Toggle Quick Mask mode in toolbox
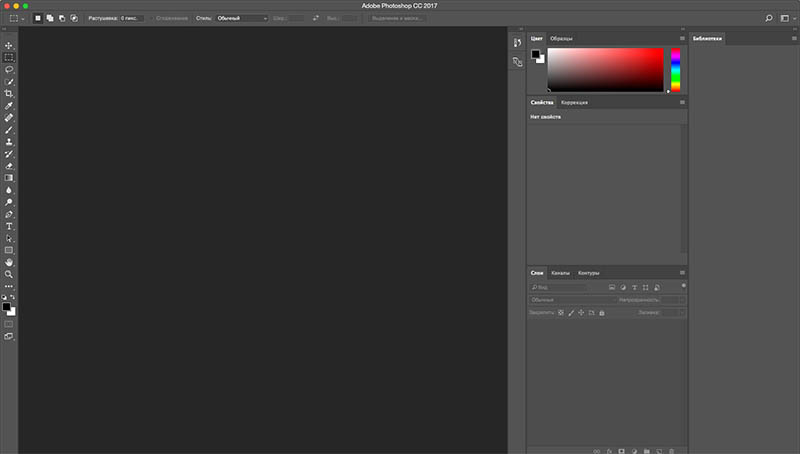The image size is (800, 454). (x=9, y=324)
